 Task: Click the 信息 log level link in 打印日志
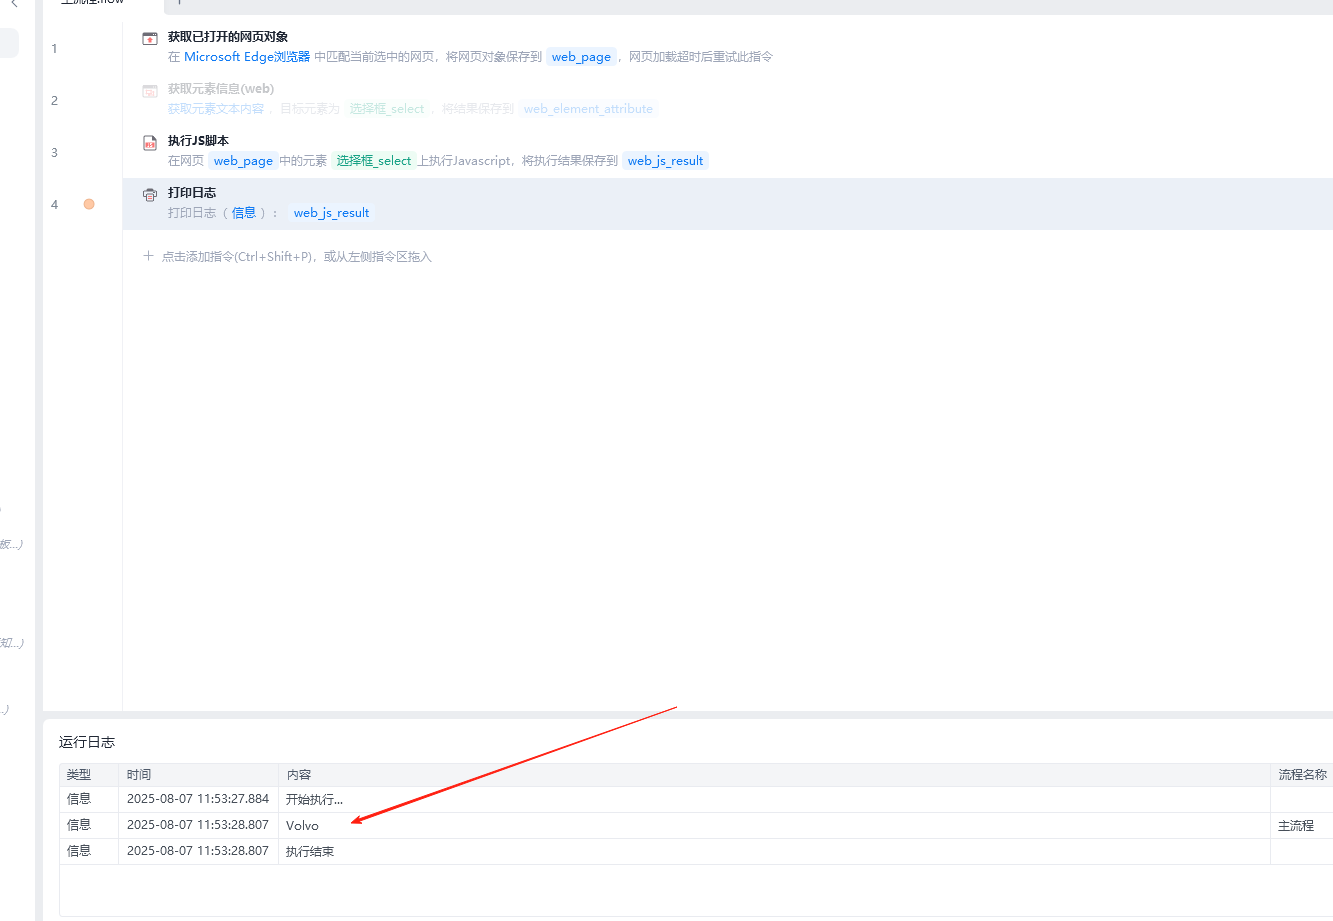244,213
